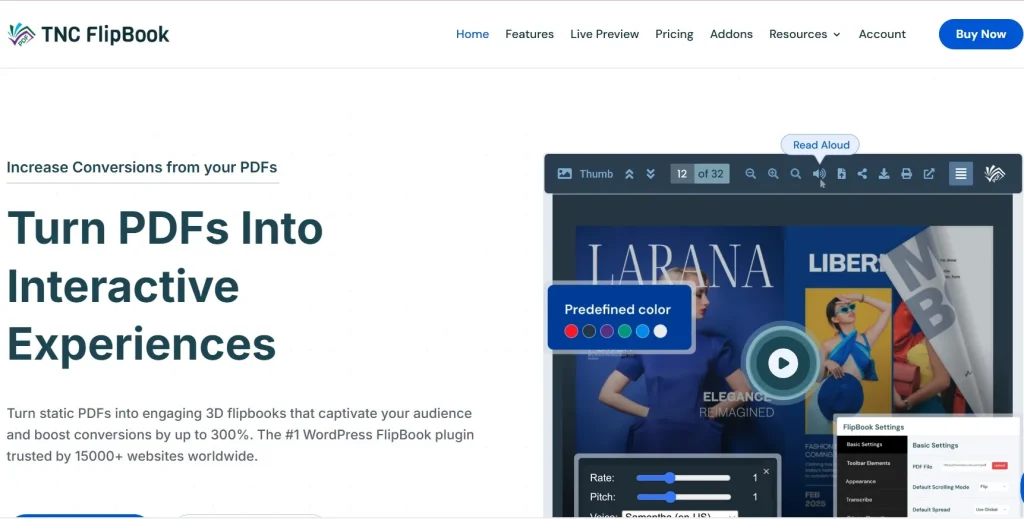Image resolution: width=1024 pixels, height=519 pixels.
Task: Toggle the highlighted list view button
Action: (960, 174)
